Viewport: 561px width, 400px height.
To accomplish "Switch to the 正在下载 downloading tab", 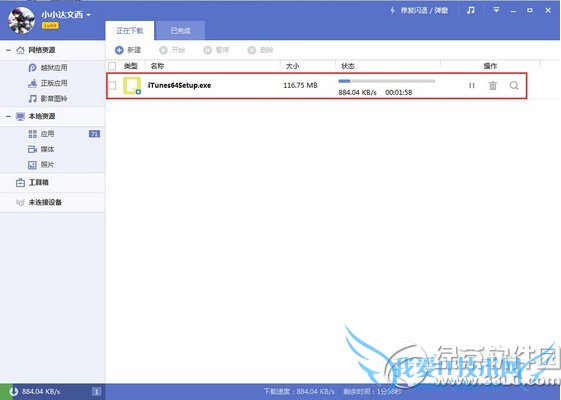I will 130,30.
